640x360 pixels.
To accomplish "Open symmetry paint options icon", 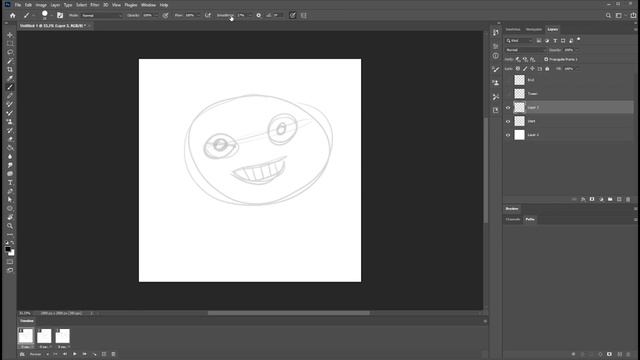I will tap(304, 15).
